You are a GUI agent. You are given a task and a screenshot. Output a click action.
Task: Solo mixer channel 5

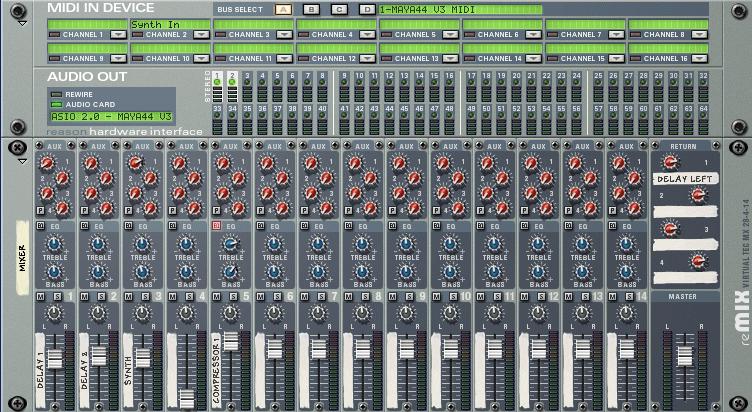click(233, 297)
